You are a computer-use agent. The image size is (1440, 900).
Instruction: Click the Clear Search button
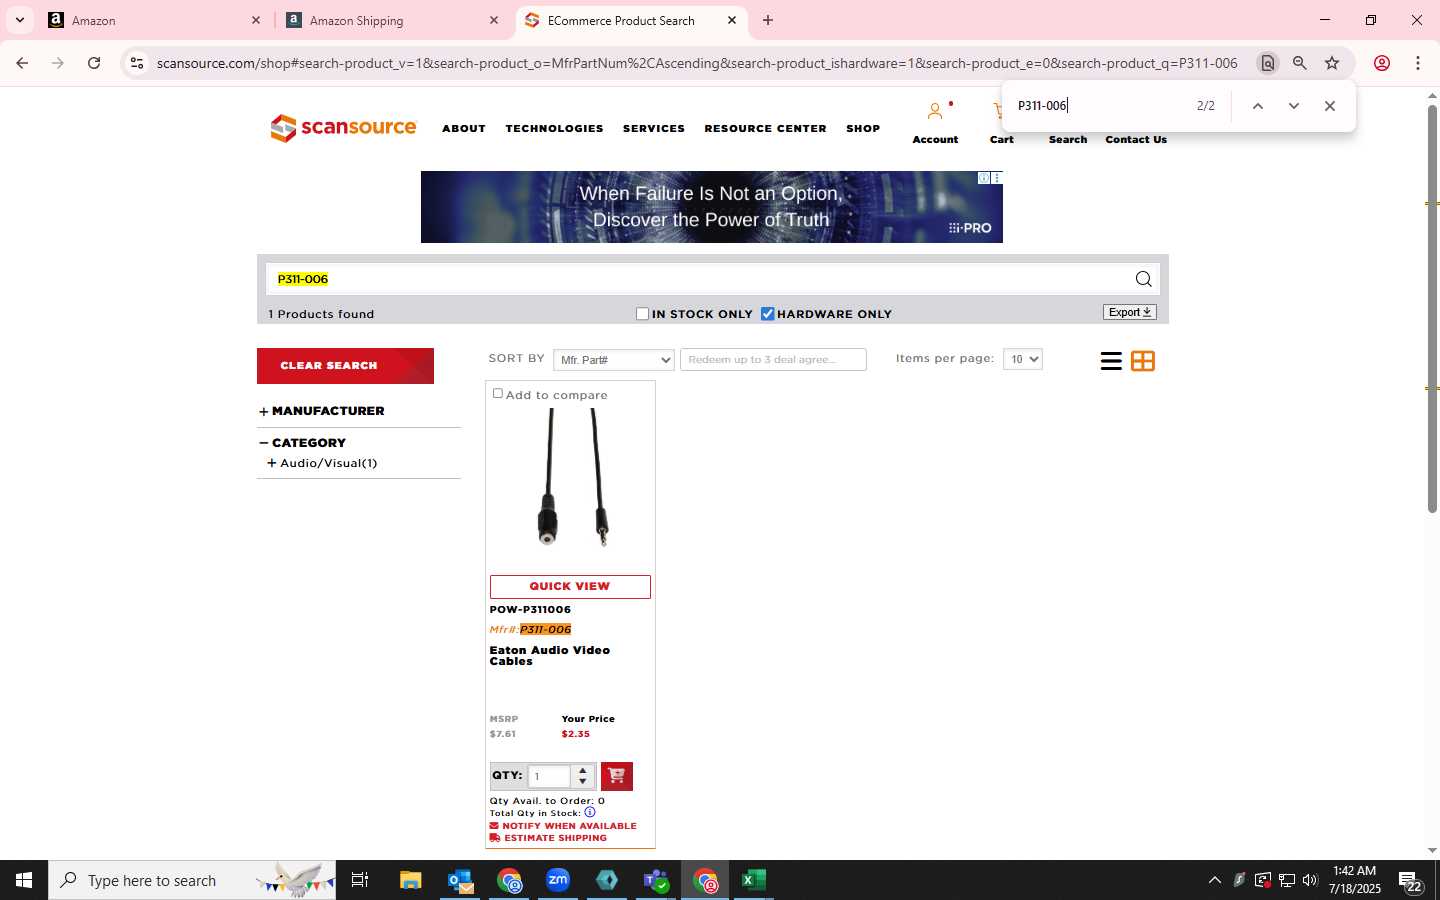(x=345, y=366)
